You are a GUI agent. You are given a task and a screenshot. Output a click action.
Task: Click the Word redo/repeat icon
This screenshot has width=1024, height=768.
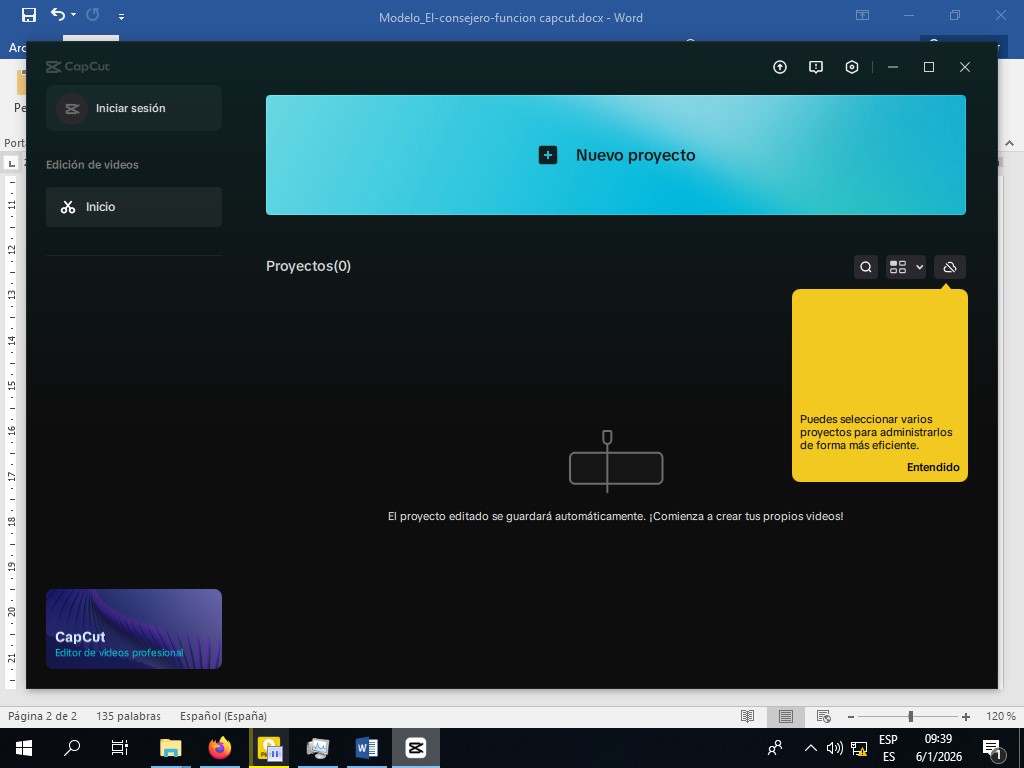point(93,14)
